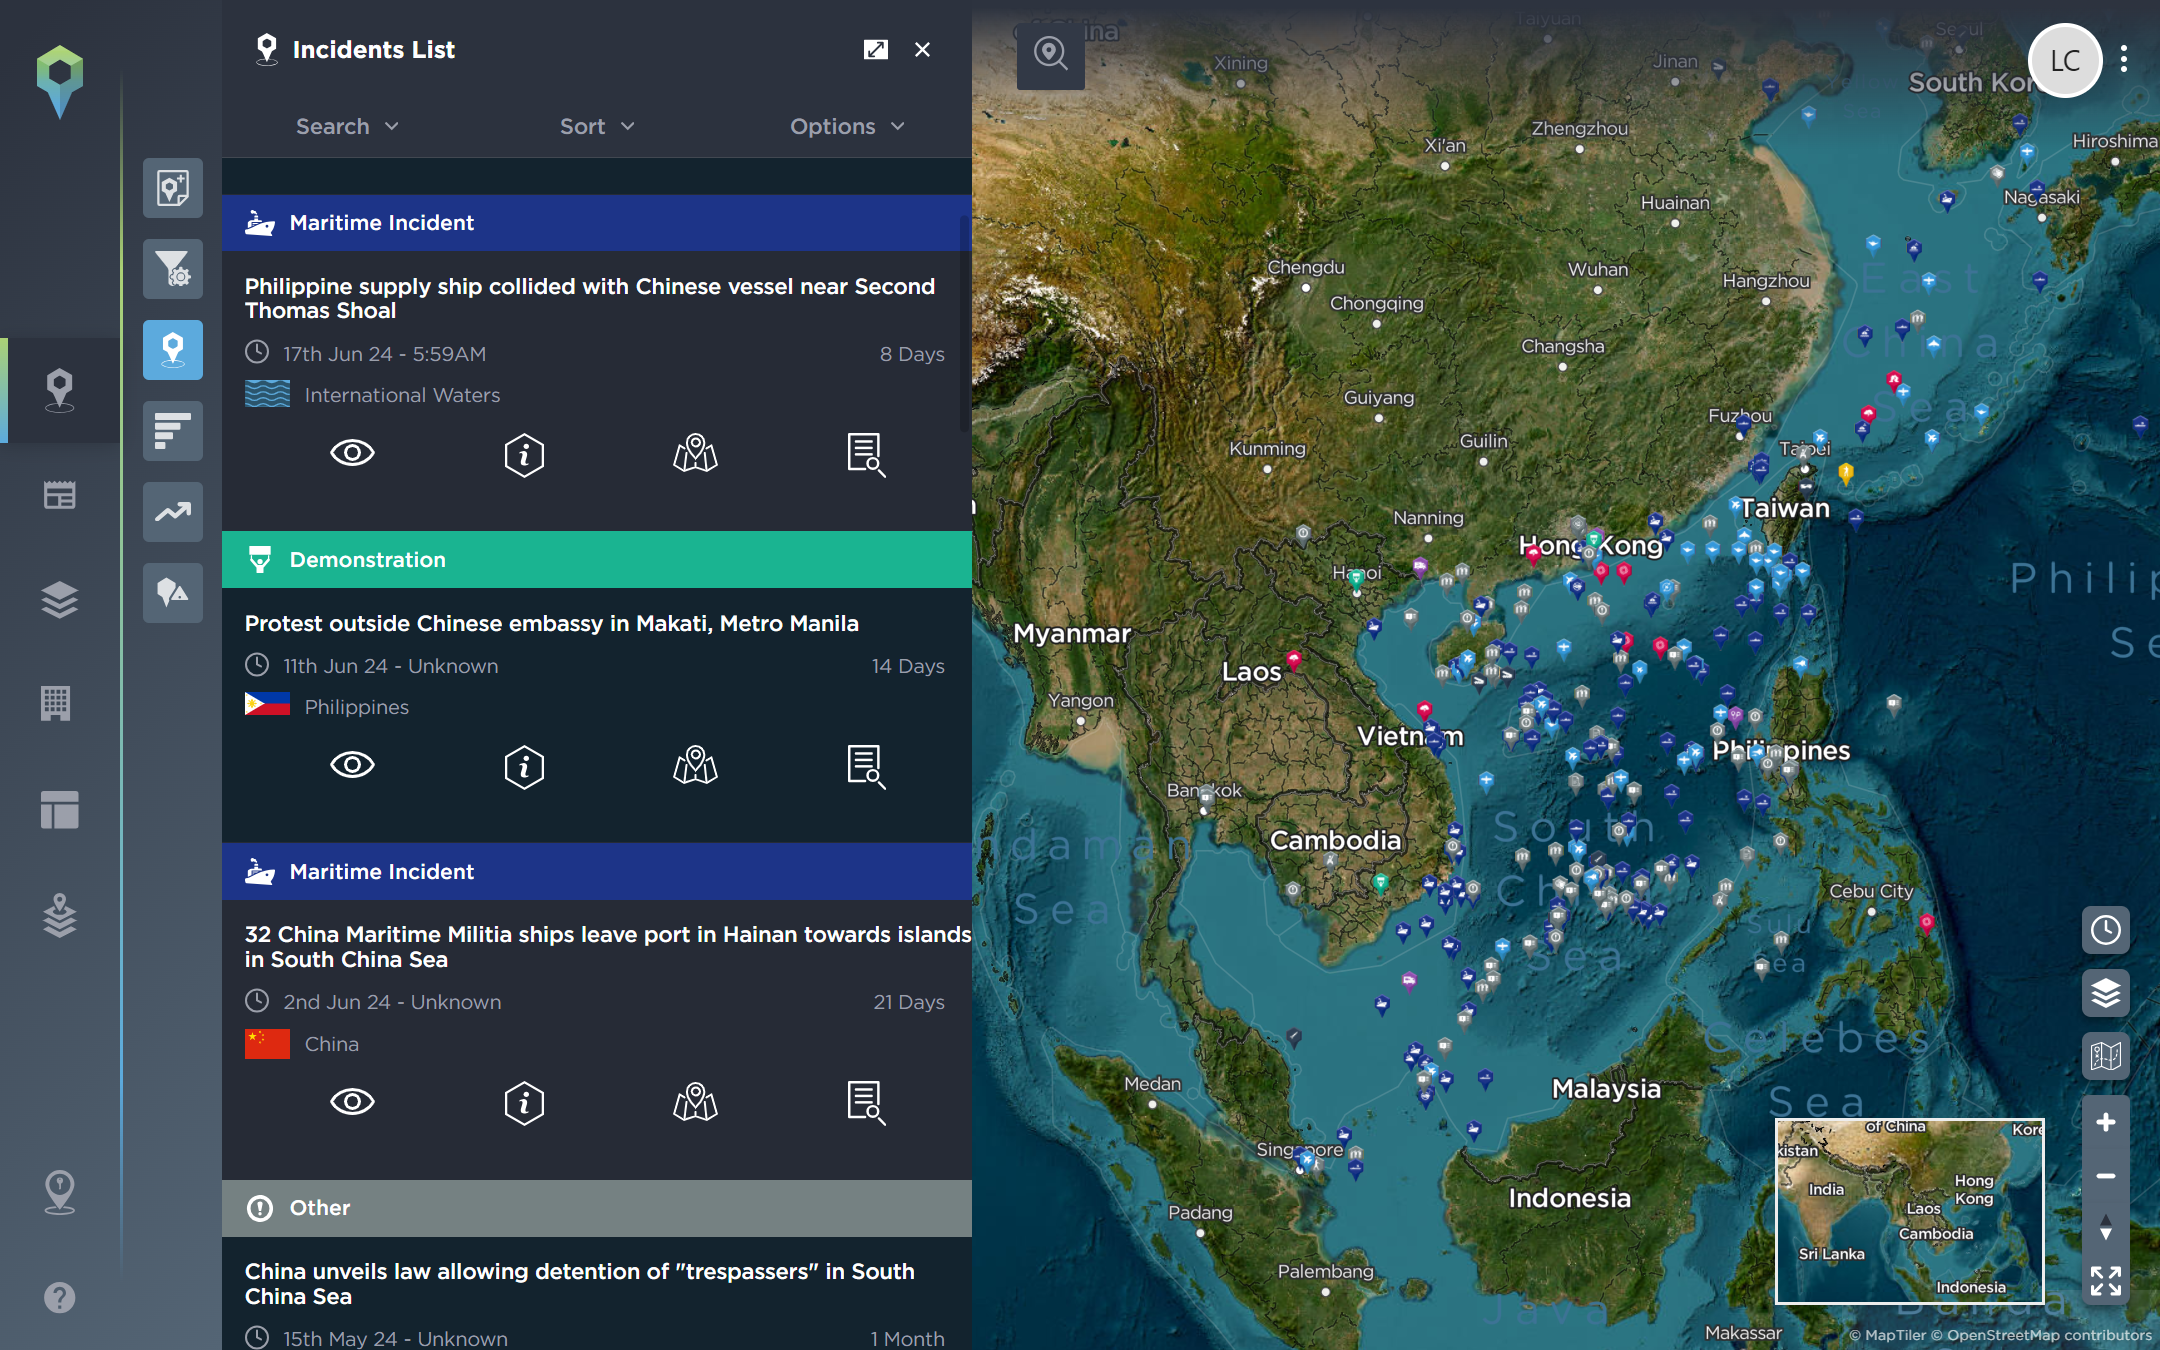Toggle visibility eye for Makati protest incident
The width and height of the screenshot is (2160, 1350).
[352, 765]
